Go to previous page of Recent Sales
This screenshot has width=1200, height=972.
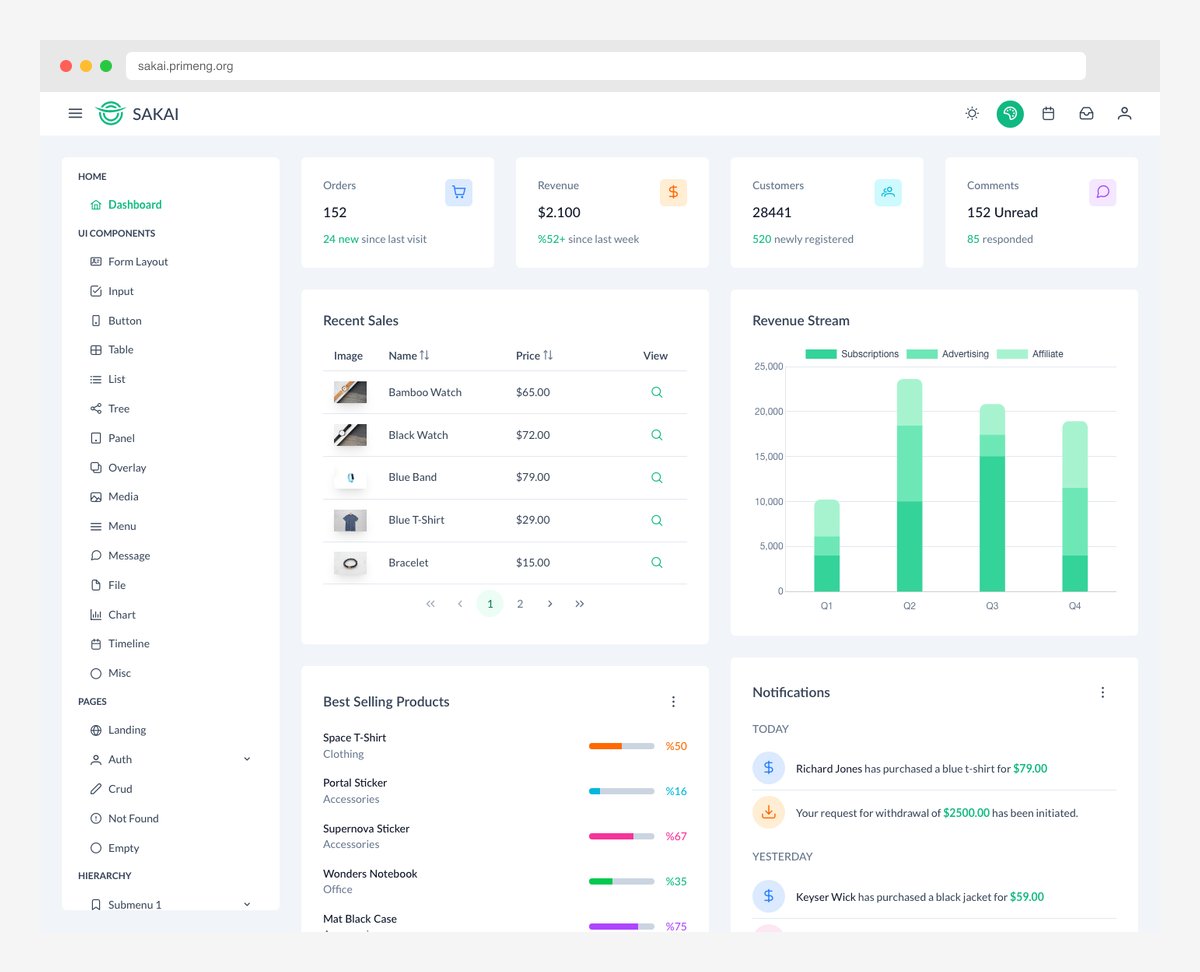point(460,604)
